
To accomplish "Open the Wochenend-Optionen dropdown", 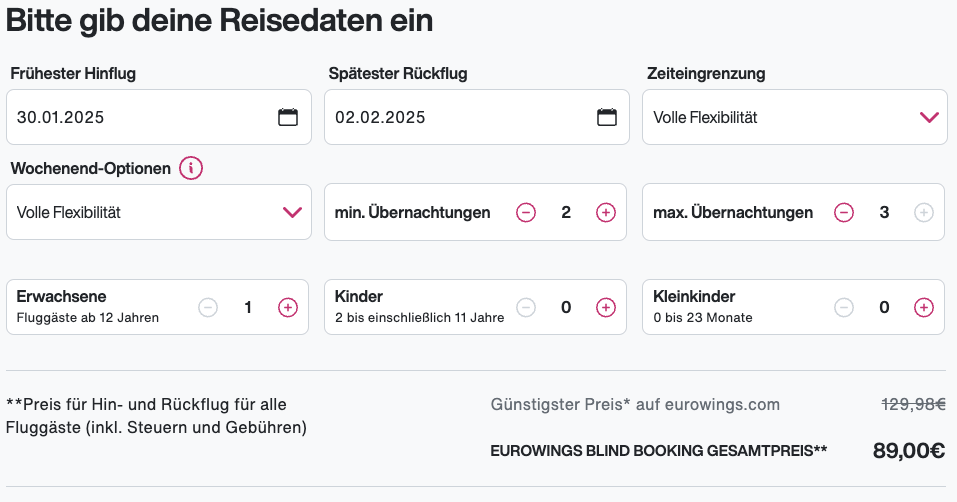I will (x=155, y=212).
